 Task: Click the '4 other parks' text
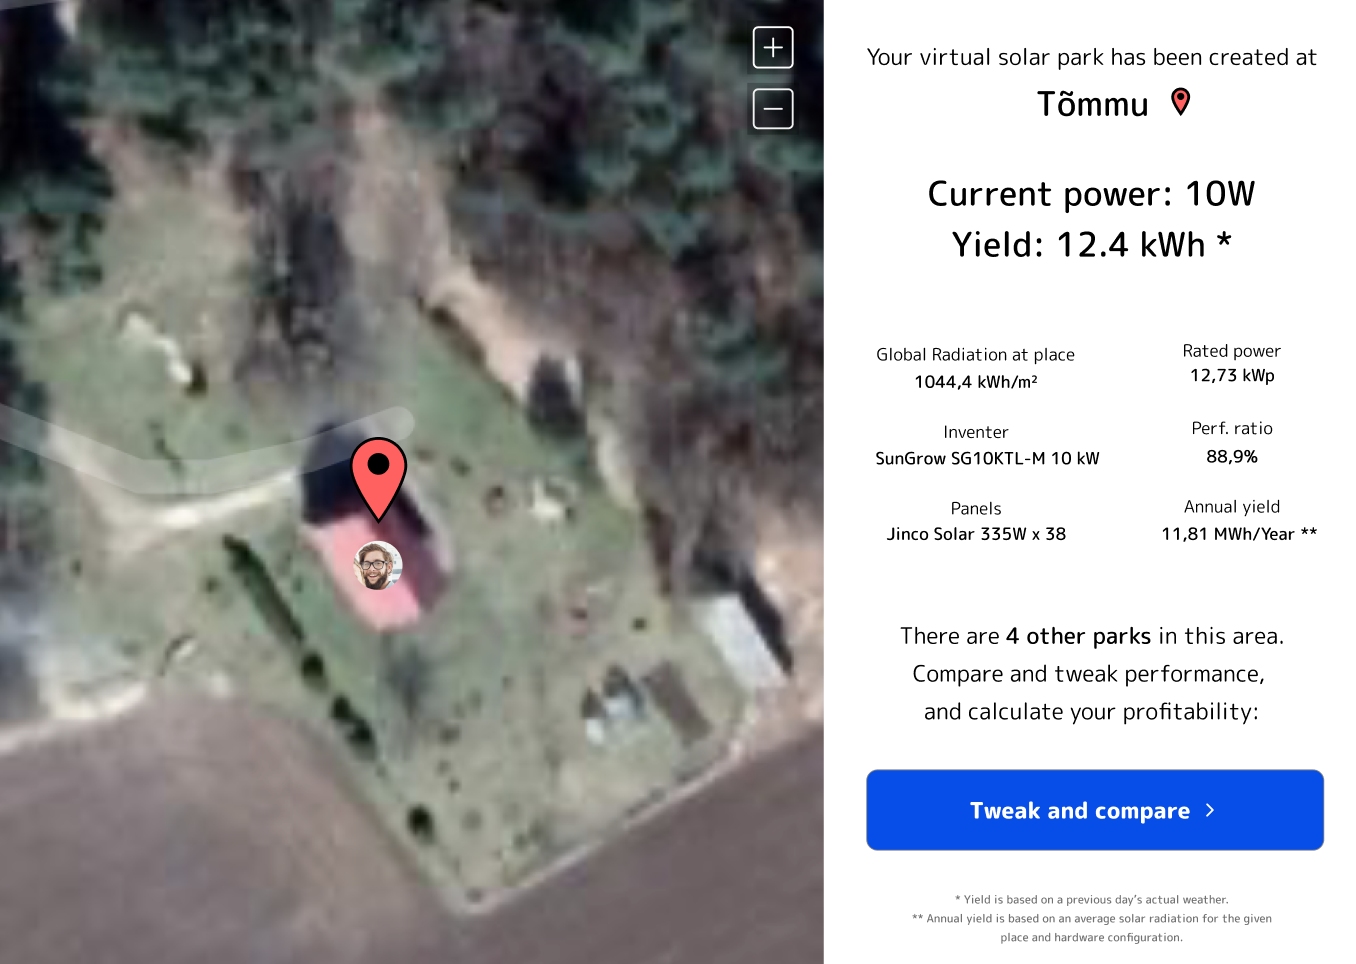click(x=1078, y=636)
